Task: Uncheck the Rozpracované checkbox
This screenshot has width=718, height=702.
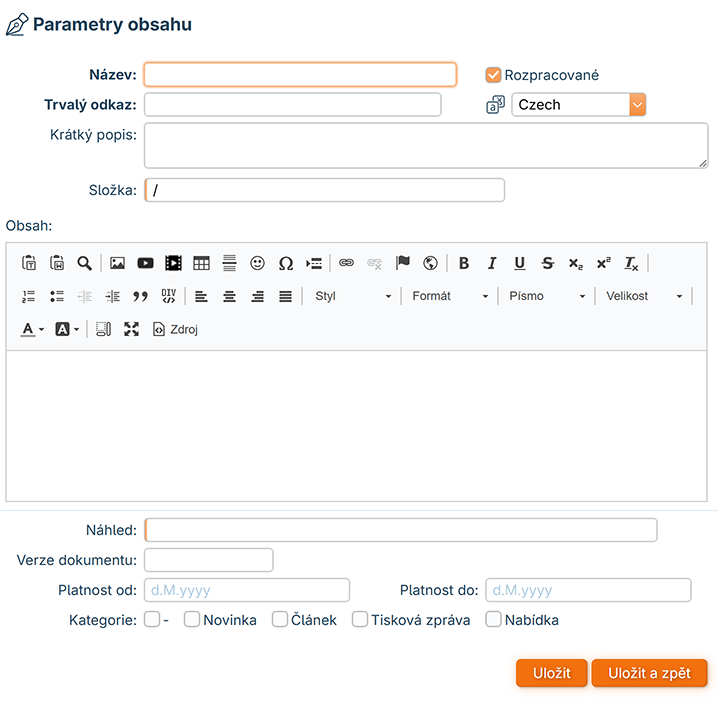Action: point(493,75)
